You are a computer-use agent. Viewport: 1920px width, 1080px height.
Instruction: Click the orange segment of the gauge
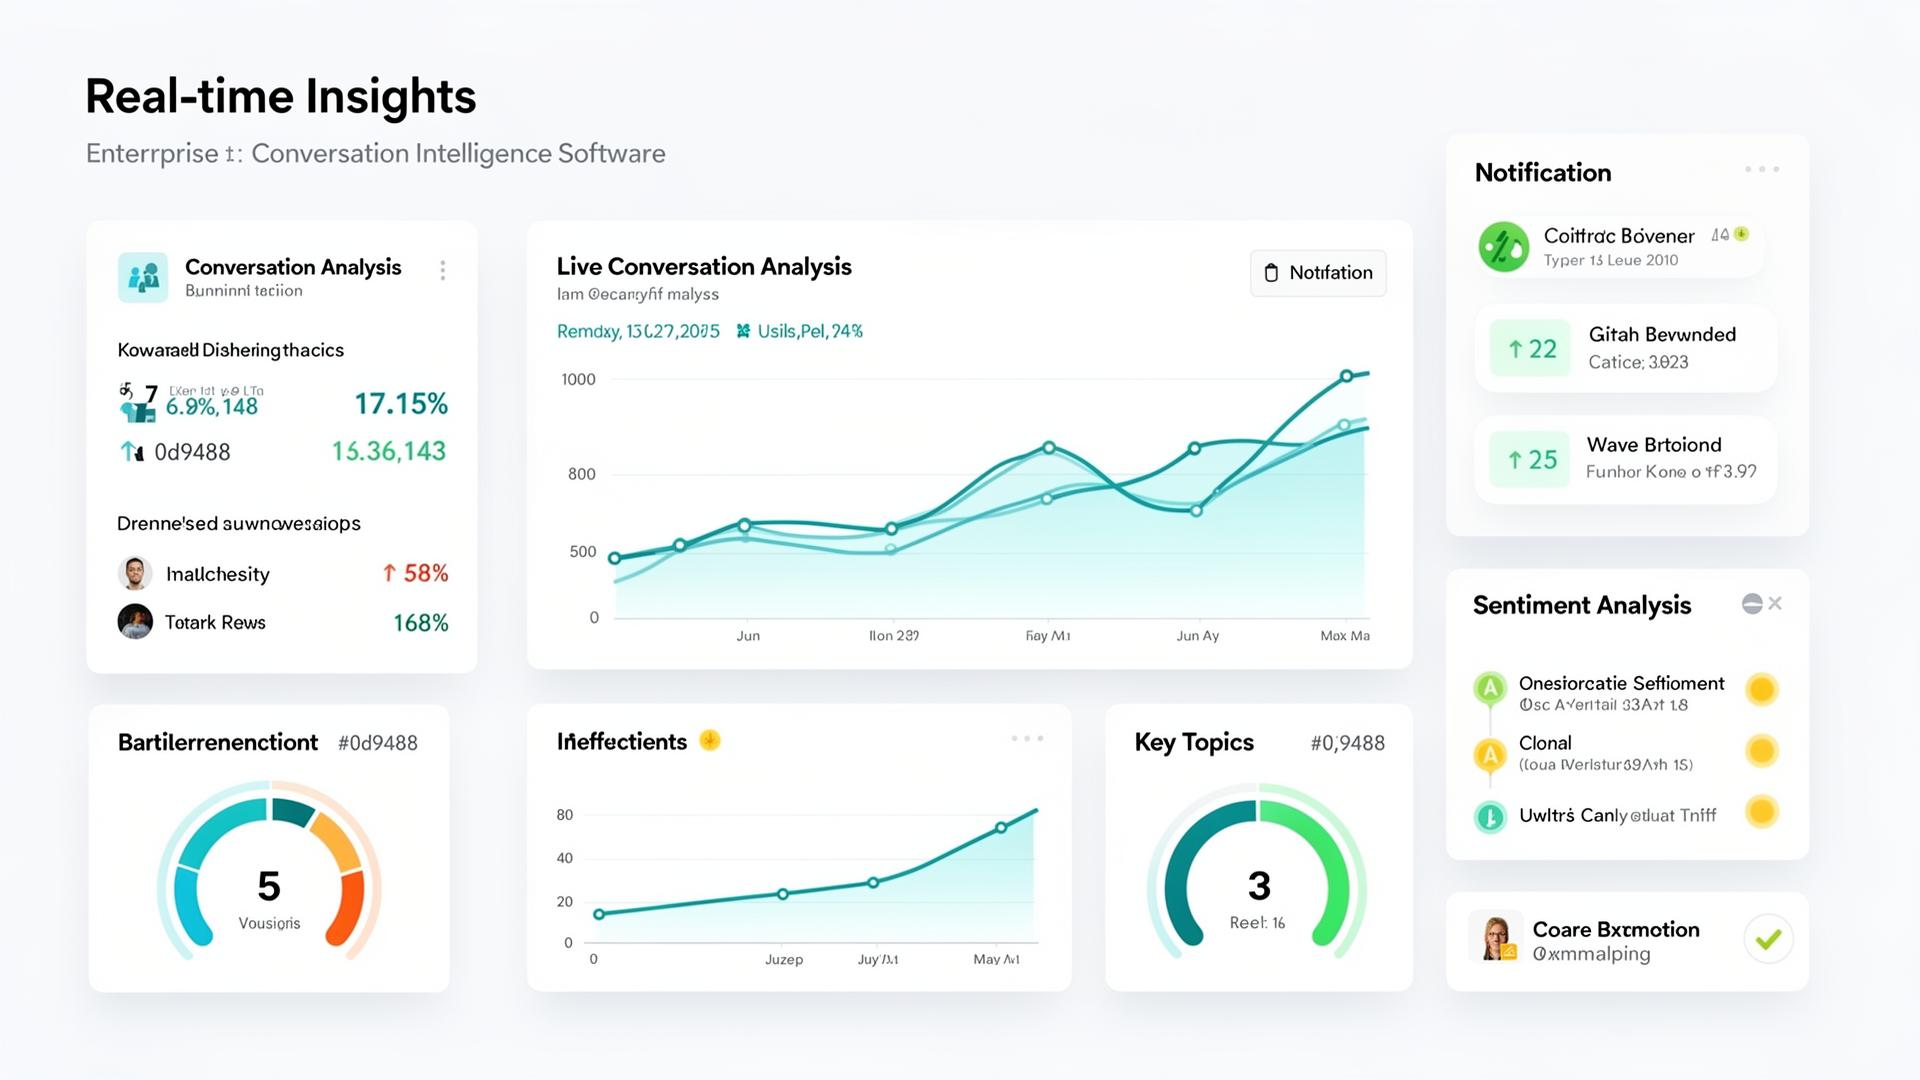pos(336,840)
